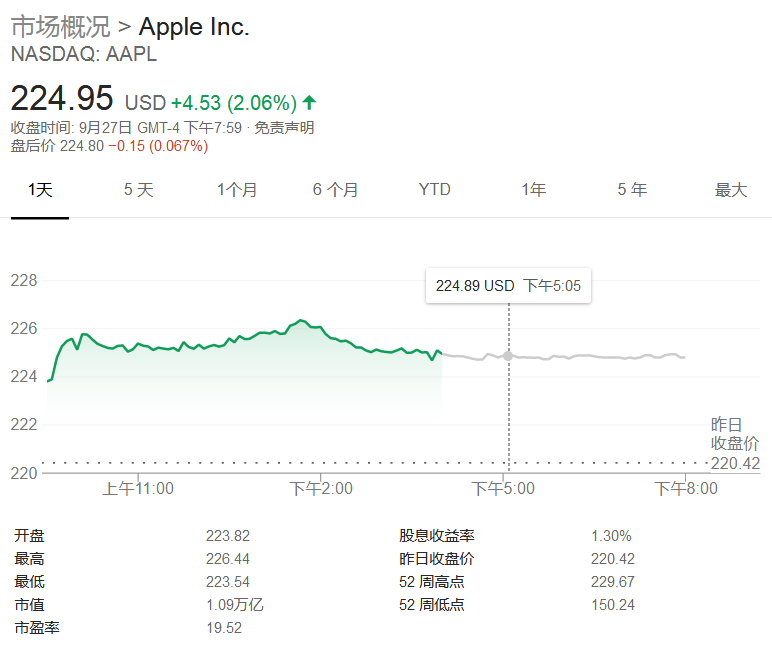Switch to the 1年 tab
Viewport: 772px width, 647px height.
[533, 190]
